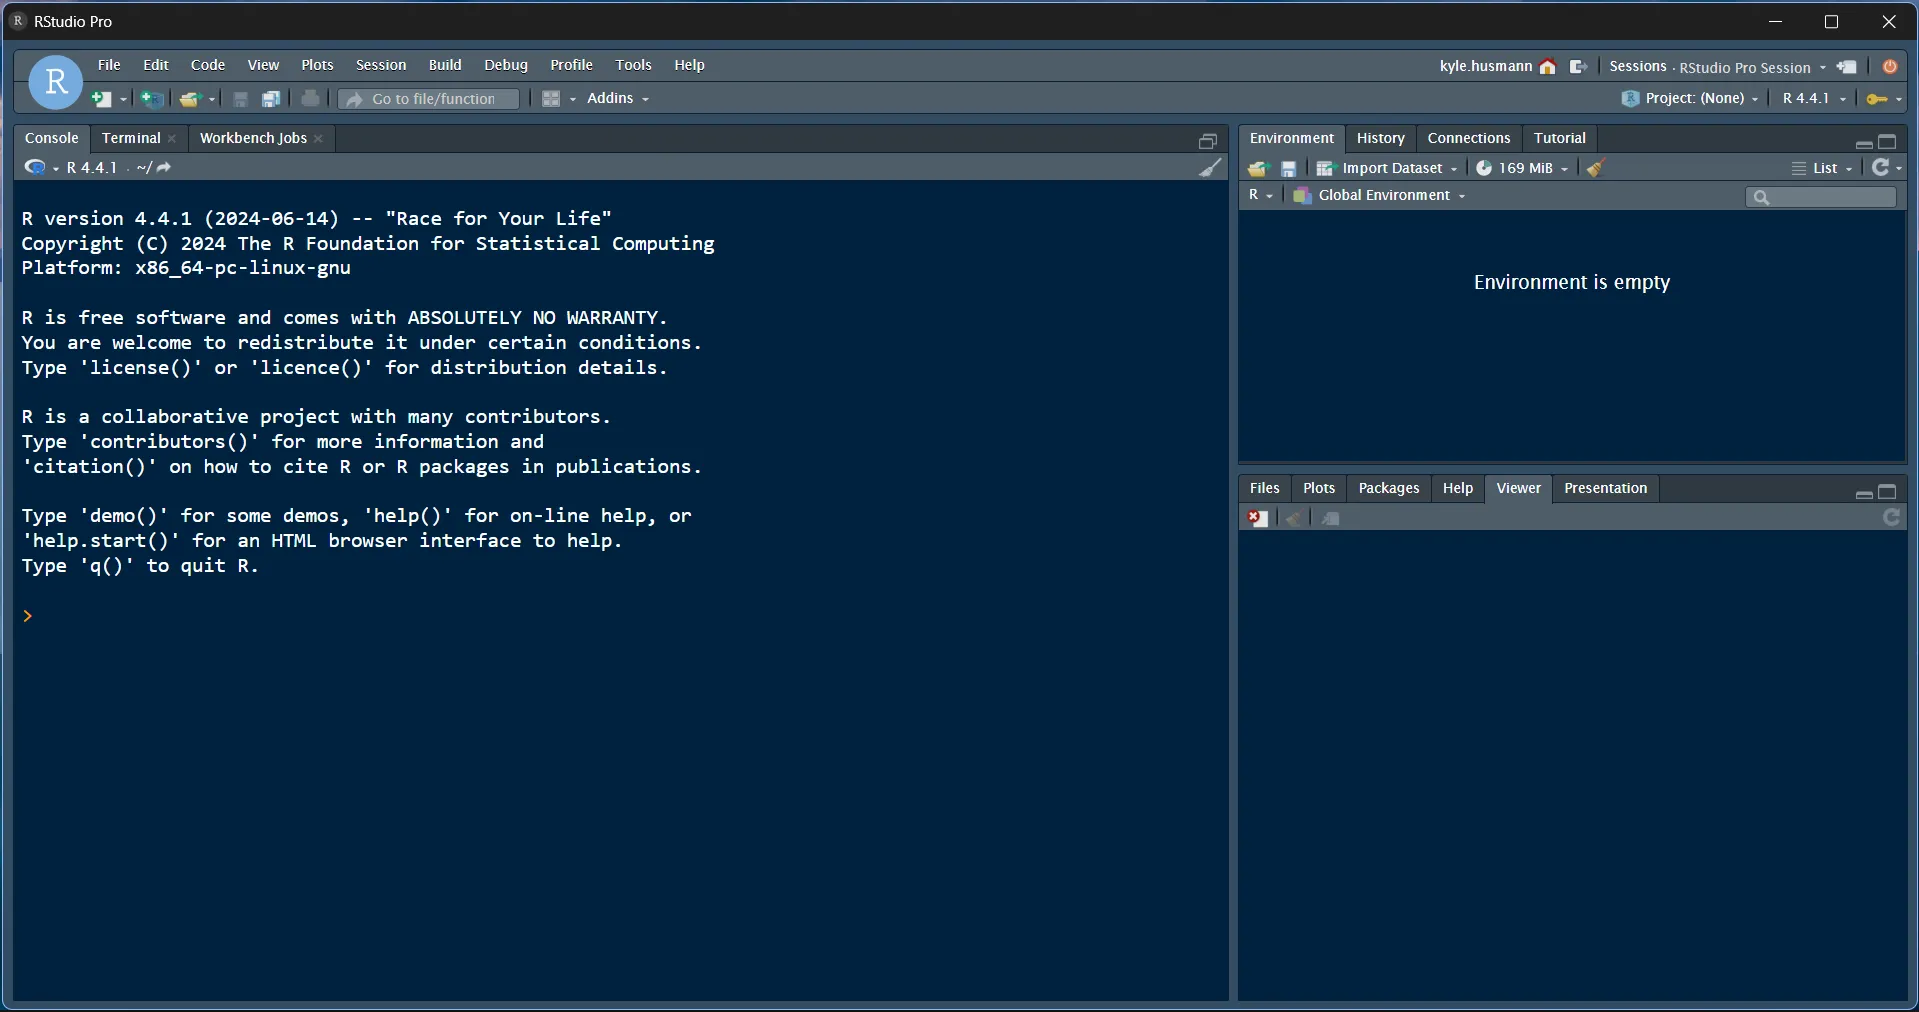Viewport: 1919px width, 1012px height.
Task: Click the workspace panes grid icon
Action: 551,98
